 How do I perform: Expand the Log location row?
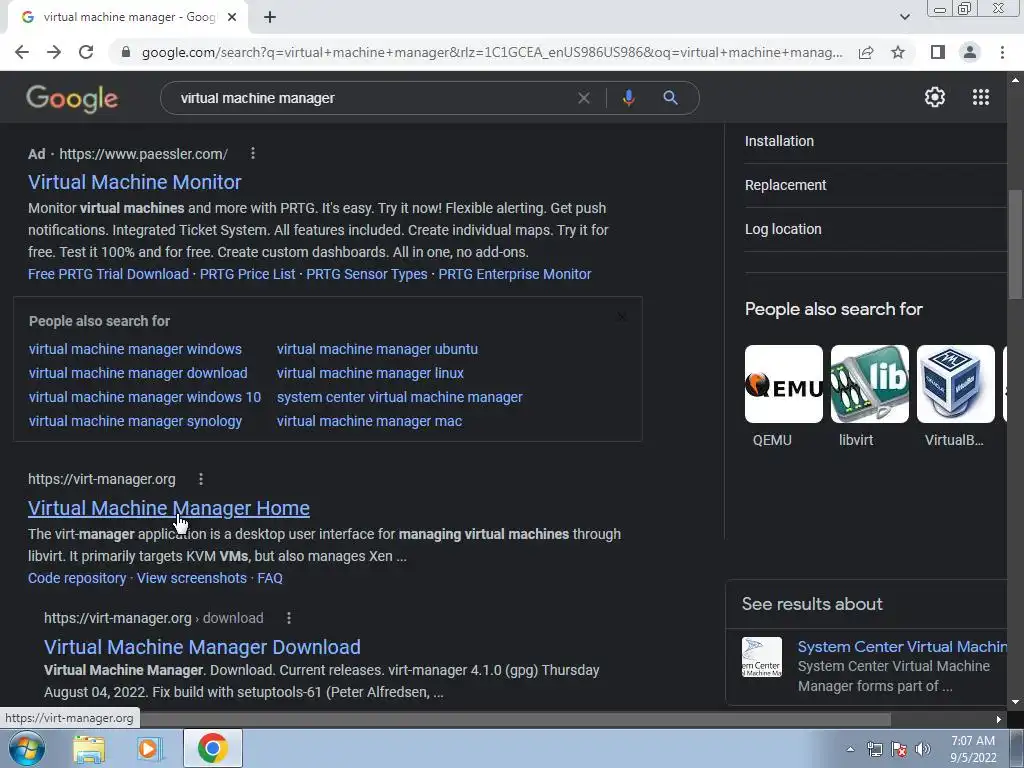[x=875, y=229]
